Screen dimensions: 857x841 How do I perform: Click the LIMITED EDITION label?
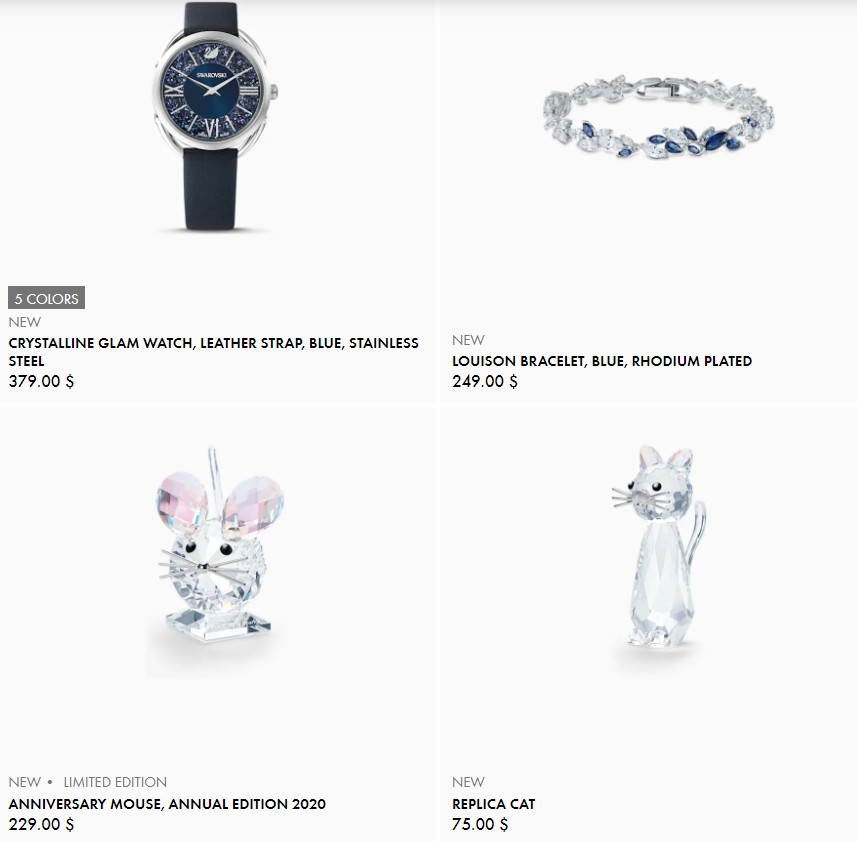pyautogui.click(x=115, y=782)
